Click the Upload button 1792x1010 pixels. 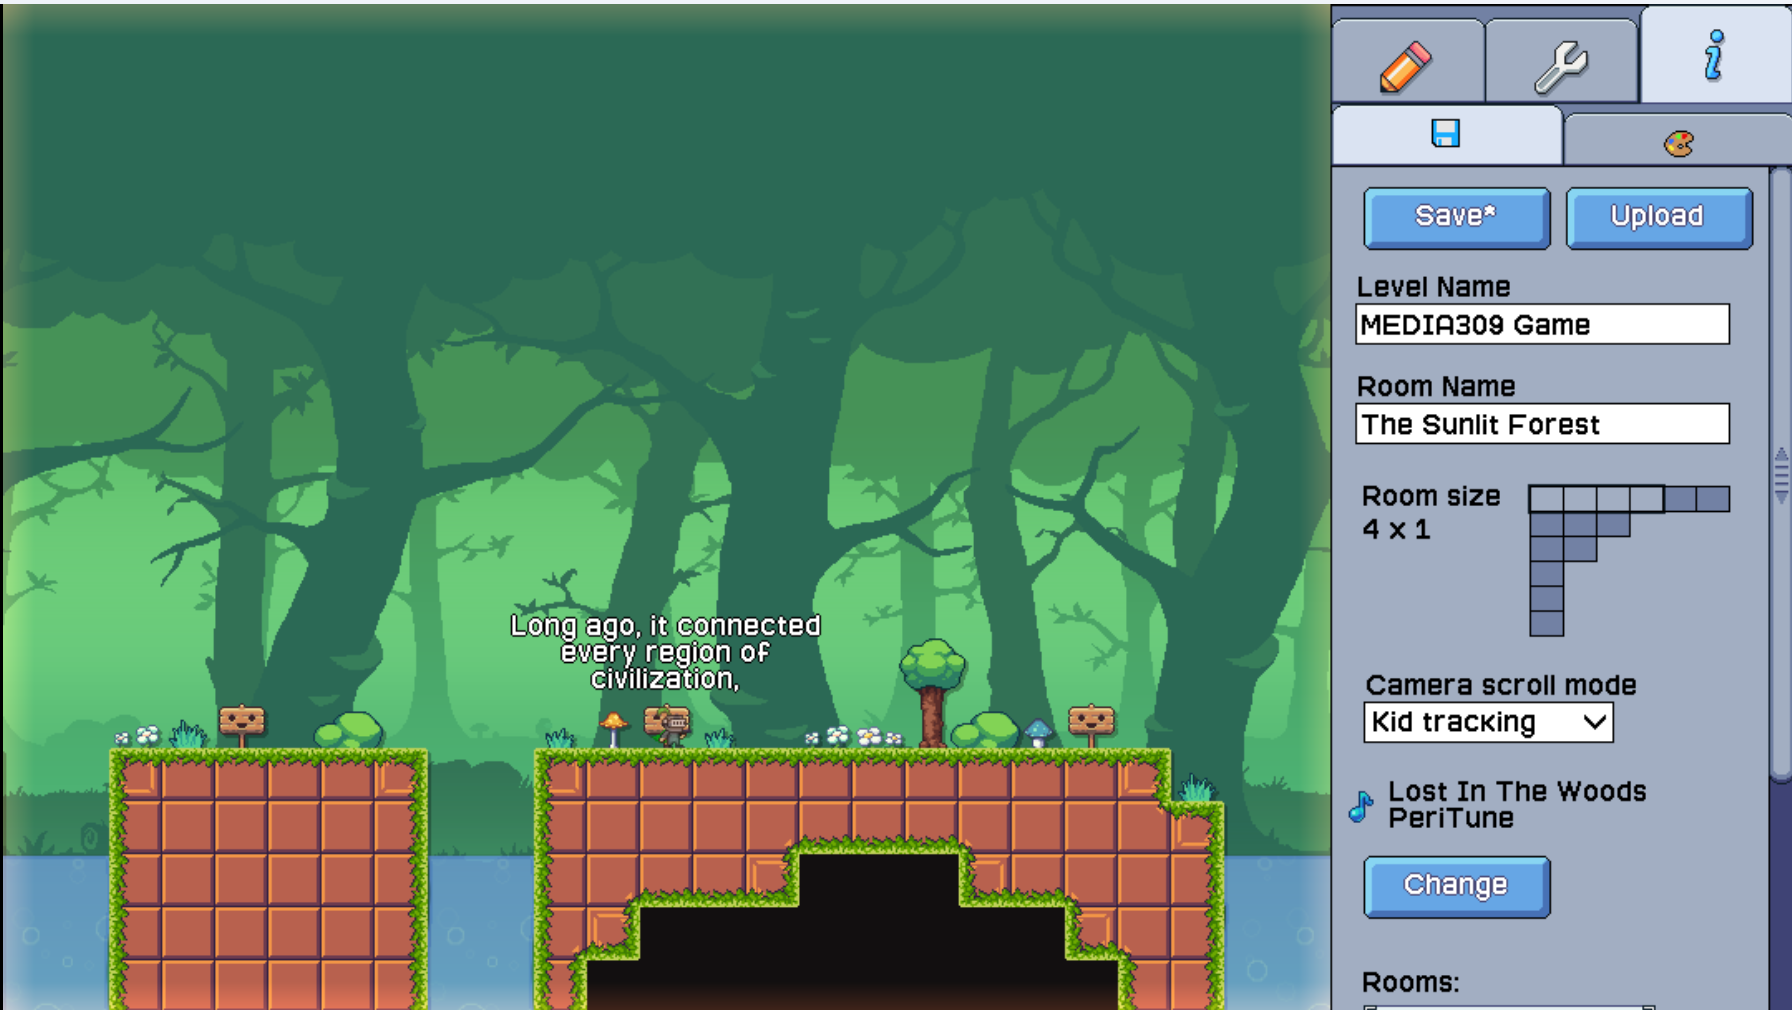point(1658,217)
